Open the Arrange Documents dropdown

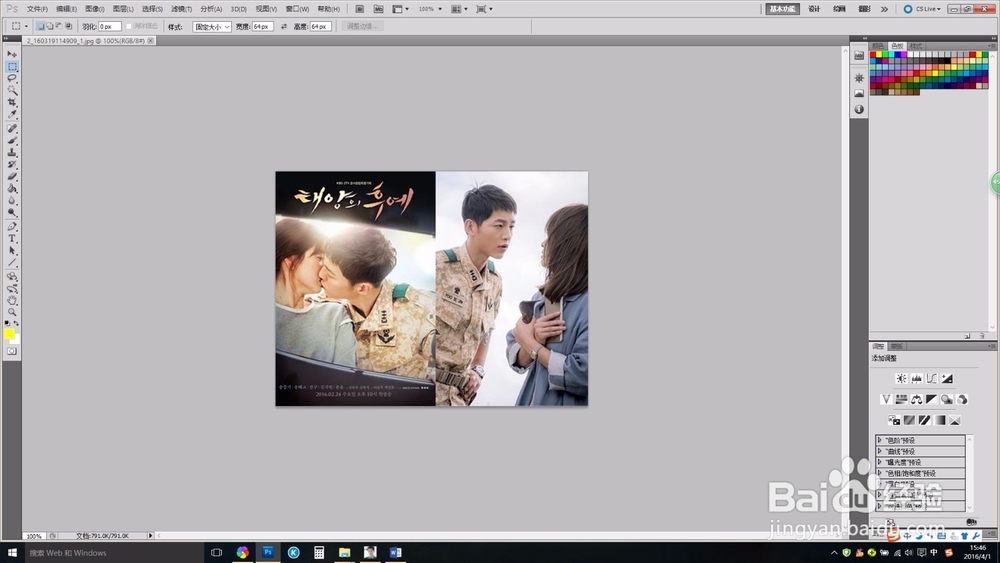[x=459, y=9]
